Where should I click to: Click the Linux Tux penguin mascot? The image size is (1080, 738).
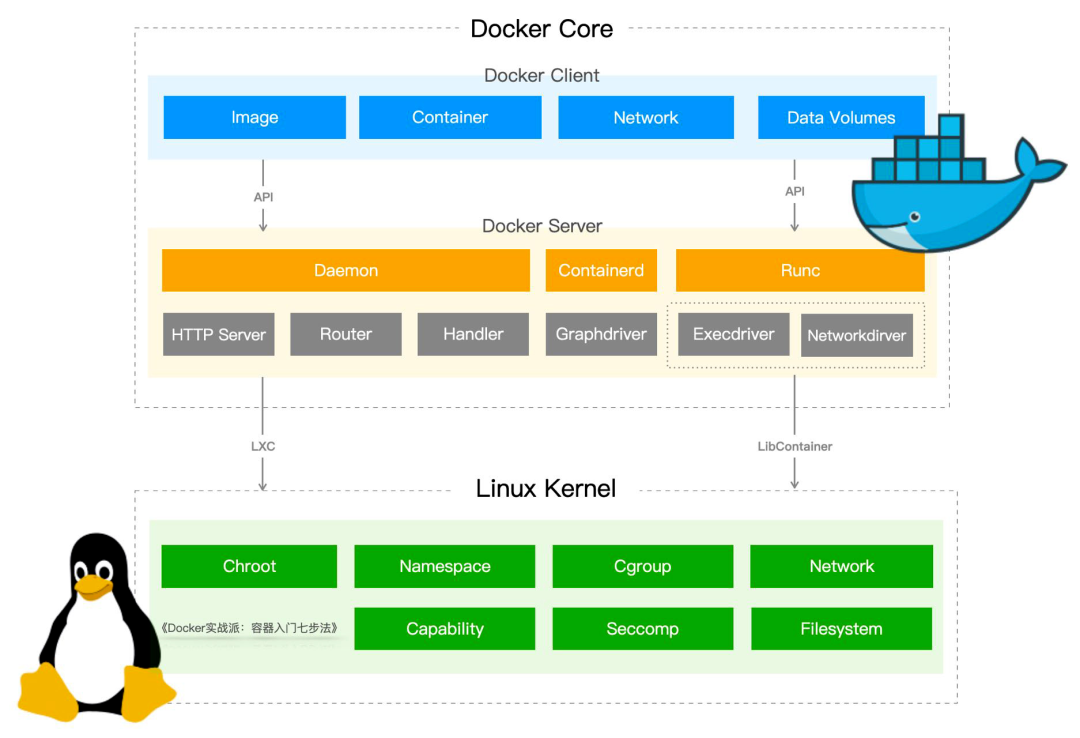[x=96, y=627]
